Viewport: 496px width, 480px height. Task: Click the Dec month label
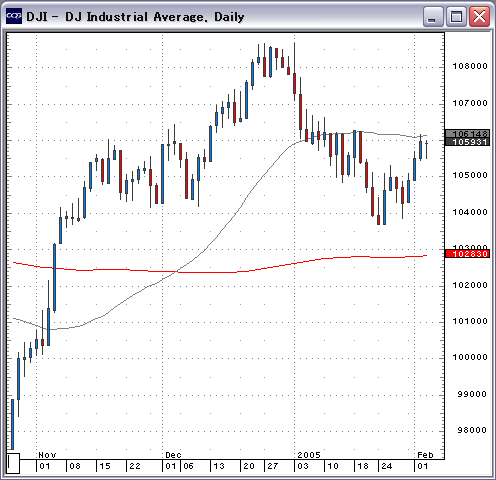point(173,455)
